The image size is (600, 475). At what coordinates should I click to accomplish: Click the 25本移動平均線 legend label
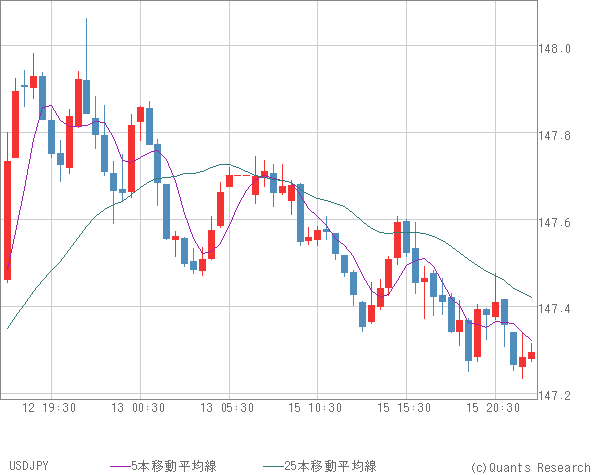(x=331, y=466)
